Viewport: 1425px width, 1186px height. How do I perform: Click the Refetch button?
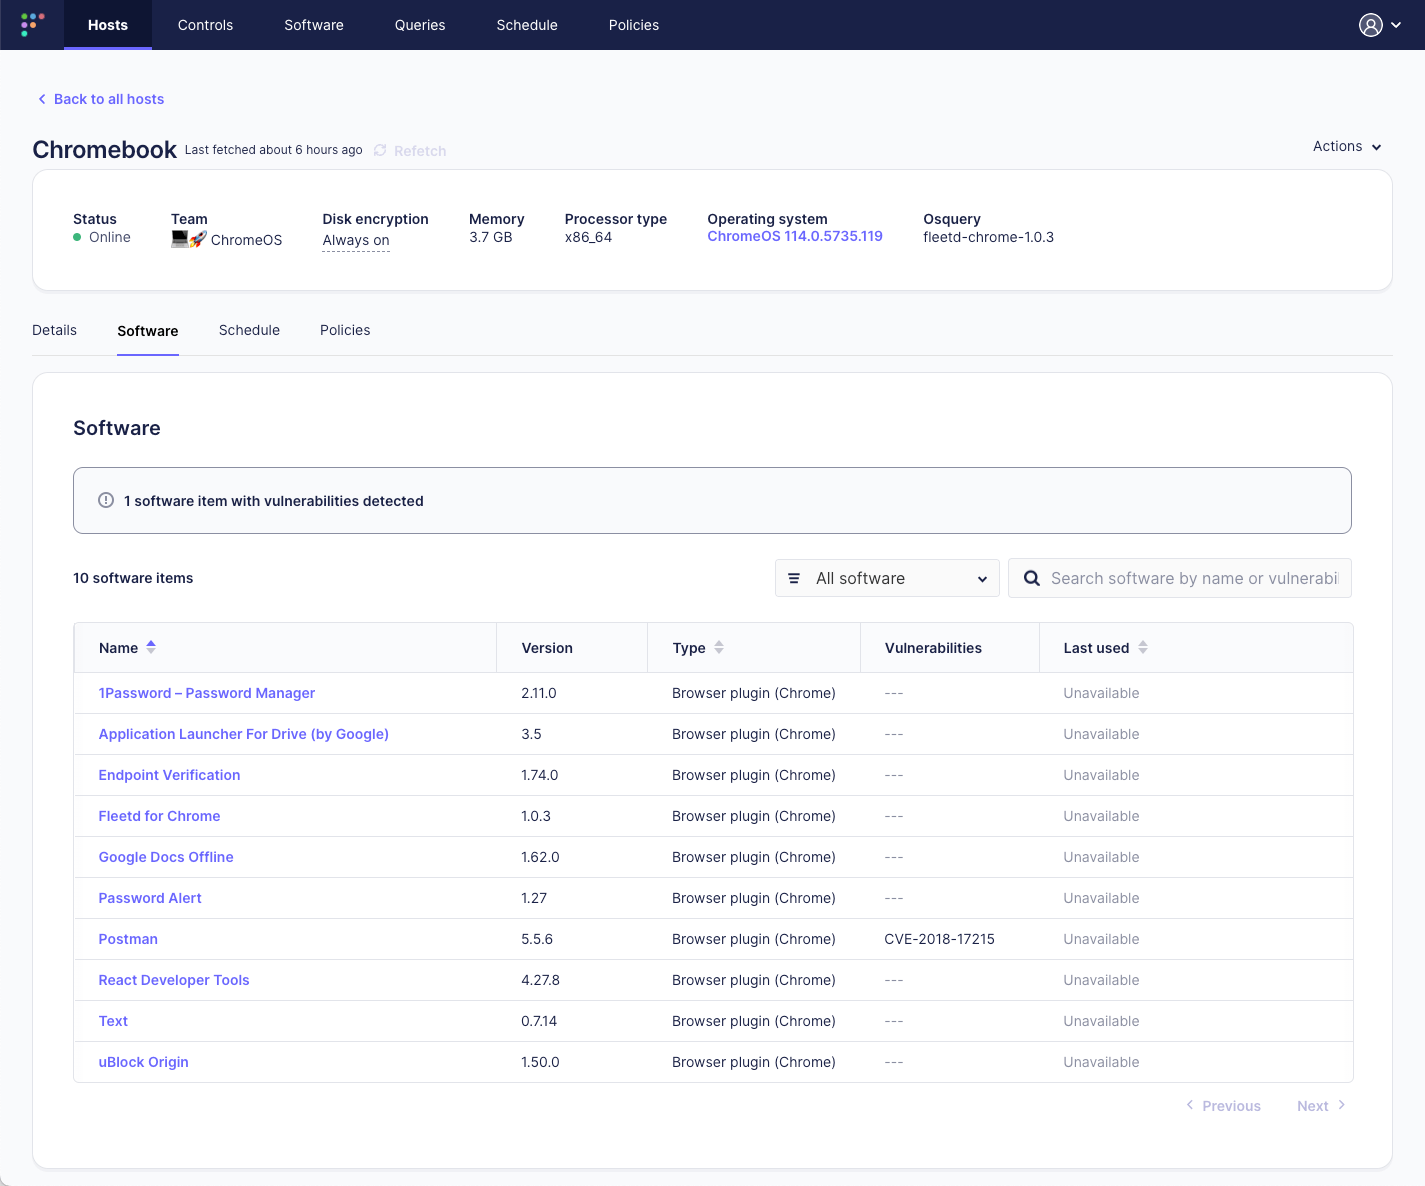click(410, 150)
